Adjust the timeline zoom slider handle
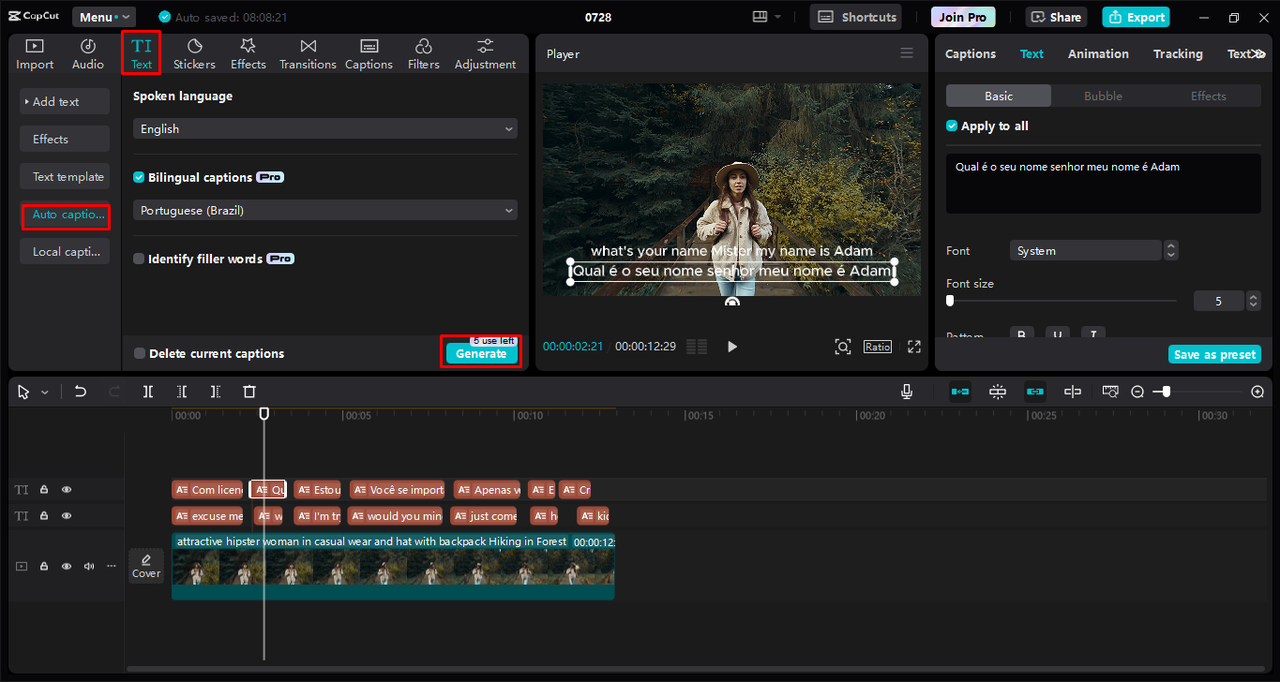The height and width of the screenshot is (682, 1280). coord(1166,392)
